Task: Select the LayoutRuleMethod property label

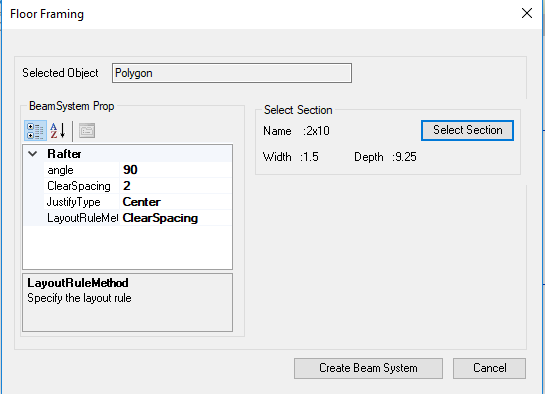Action: click(82, 218)
